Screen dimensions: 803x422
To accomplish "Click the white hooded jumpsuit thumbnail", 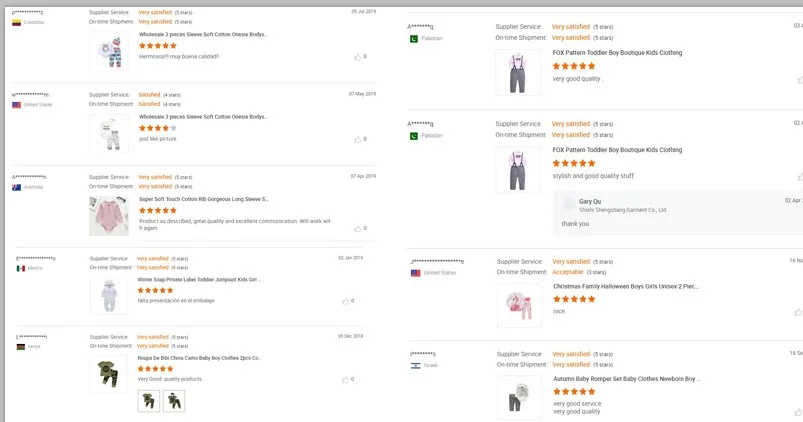I will [x=109, y=295].
